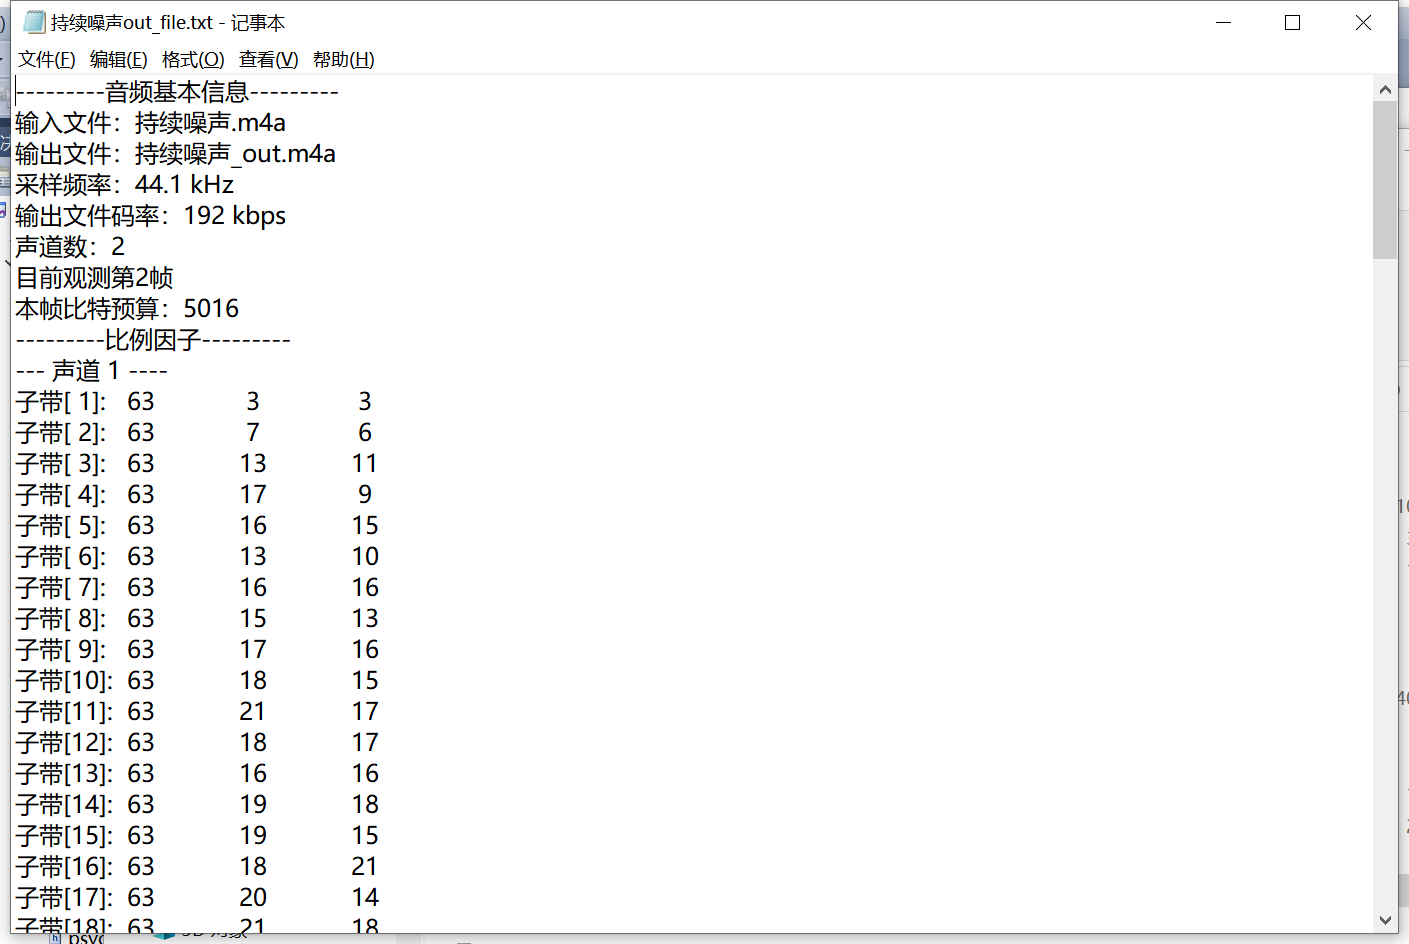Open the 格式(O) menu
1409x944 pixels.
tap(193, 59)
